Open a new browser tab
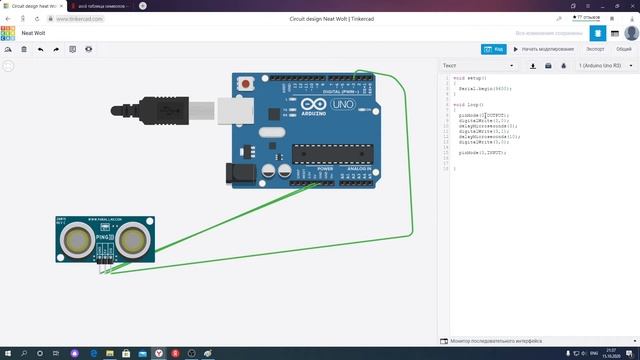The height and width of the screenshot is (360, 640). pos(142,6)
